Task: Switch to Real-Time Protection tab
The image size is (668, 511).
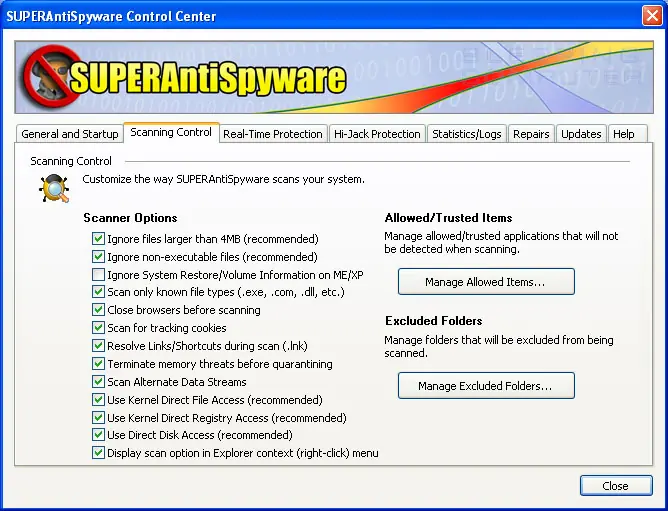Action: [273, 134]
